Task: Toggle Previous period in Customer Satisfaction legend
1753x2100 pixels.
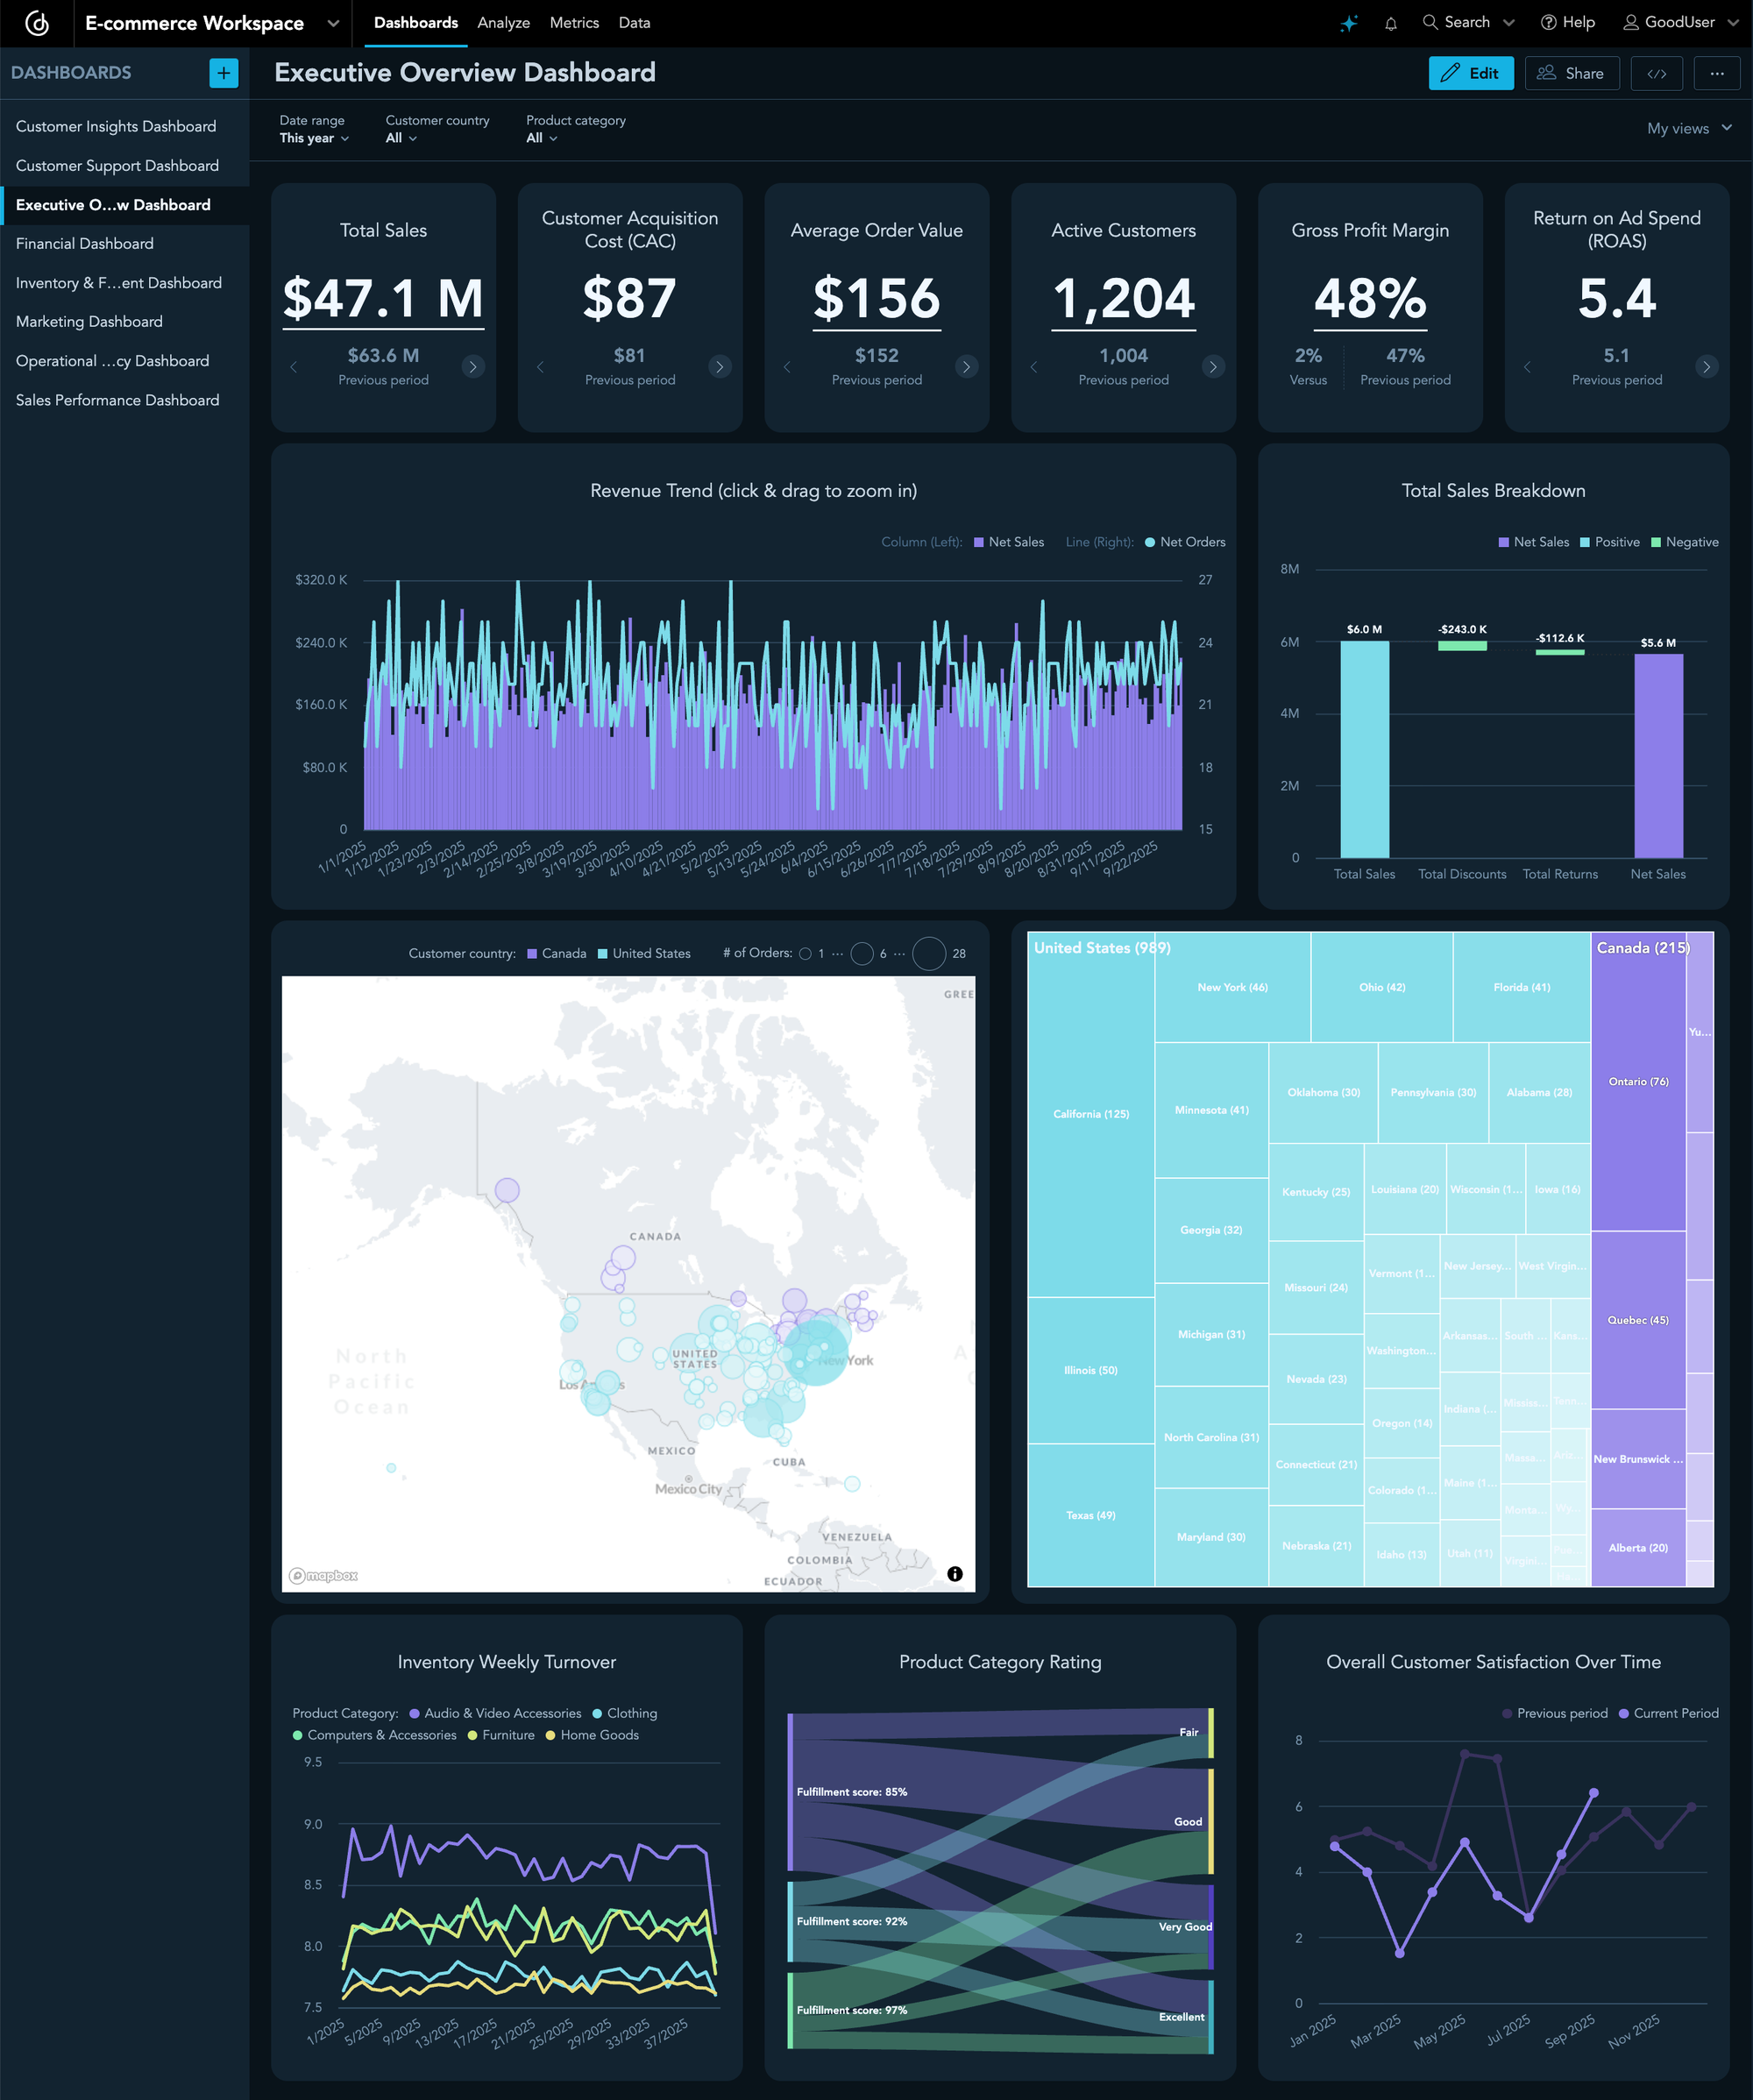Action: click(x=1556, y=1713)
